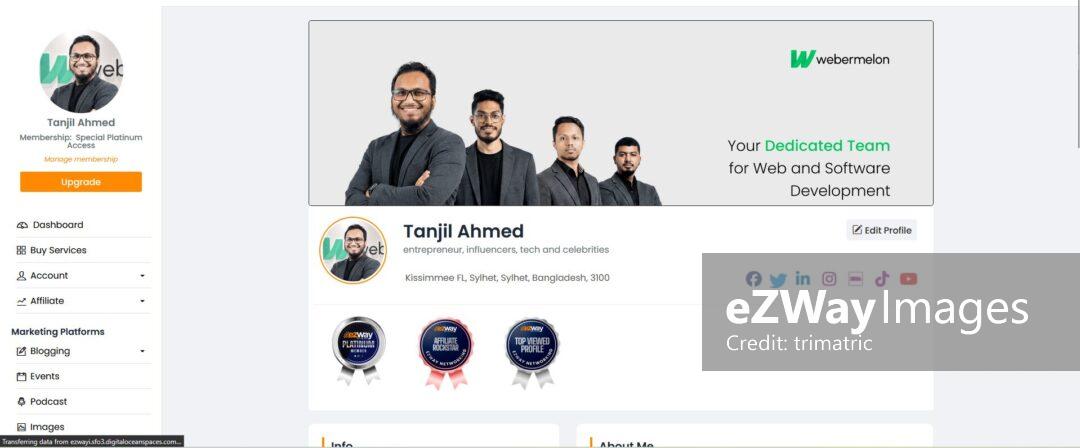
Task: Open the TikTok profile icon
Action: [882, 278]
